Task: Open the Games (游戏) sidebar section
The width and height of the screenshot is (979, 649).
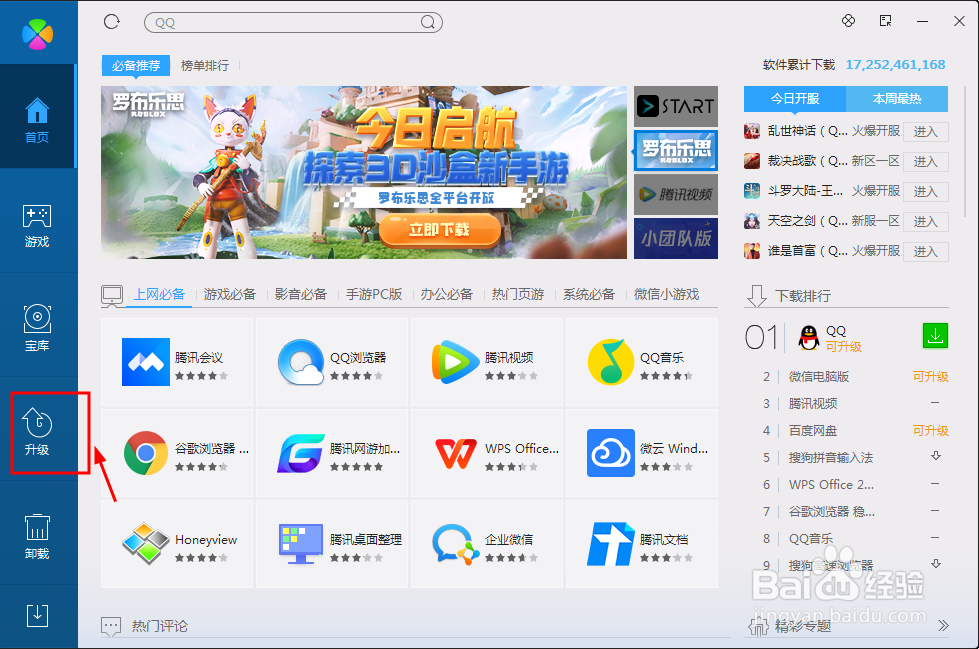Action: pos(37,226)
